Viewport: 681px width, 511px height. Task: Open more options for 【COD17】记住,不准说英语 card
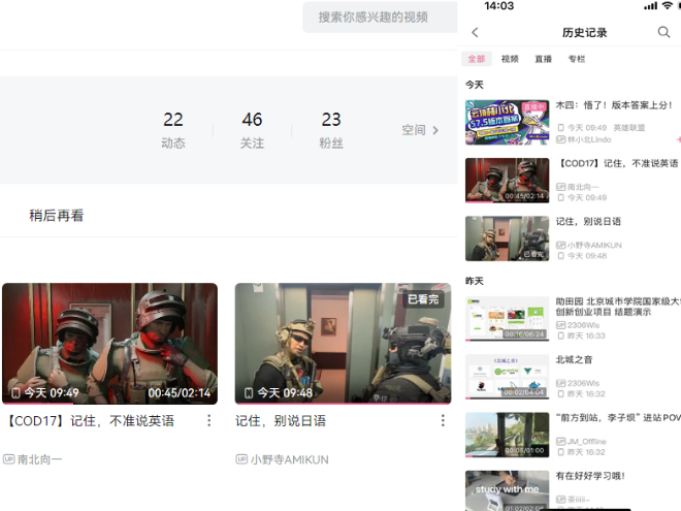point(209,420)
